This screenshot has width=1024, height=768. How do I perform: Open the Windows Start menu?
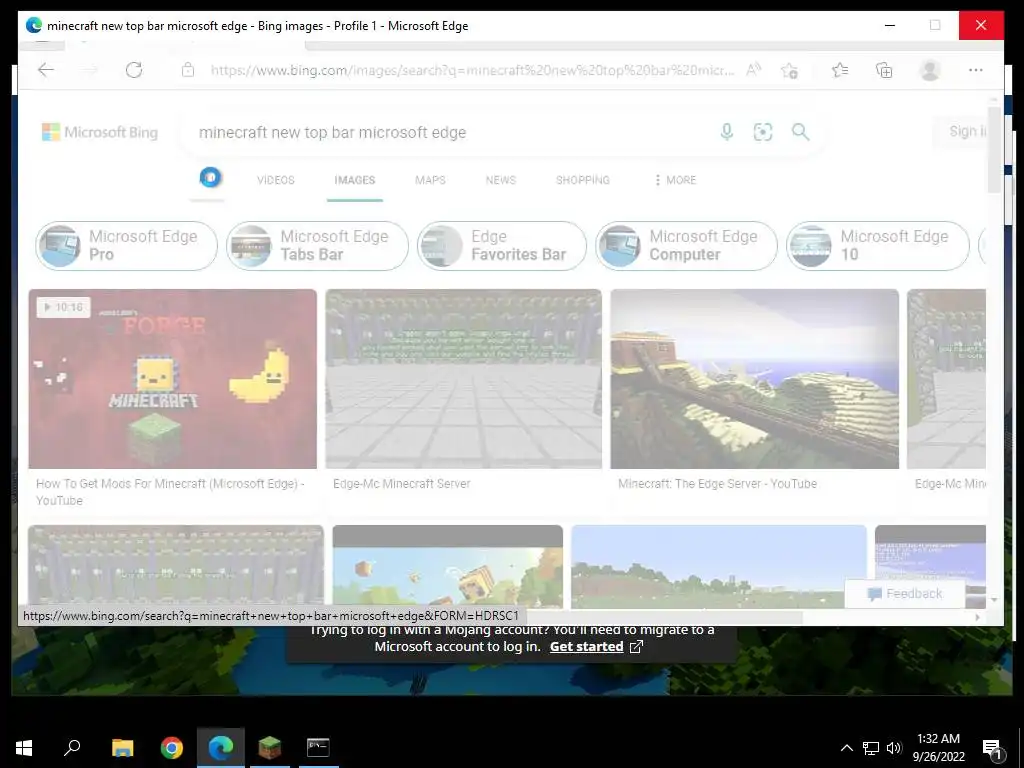(24, 748)
